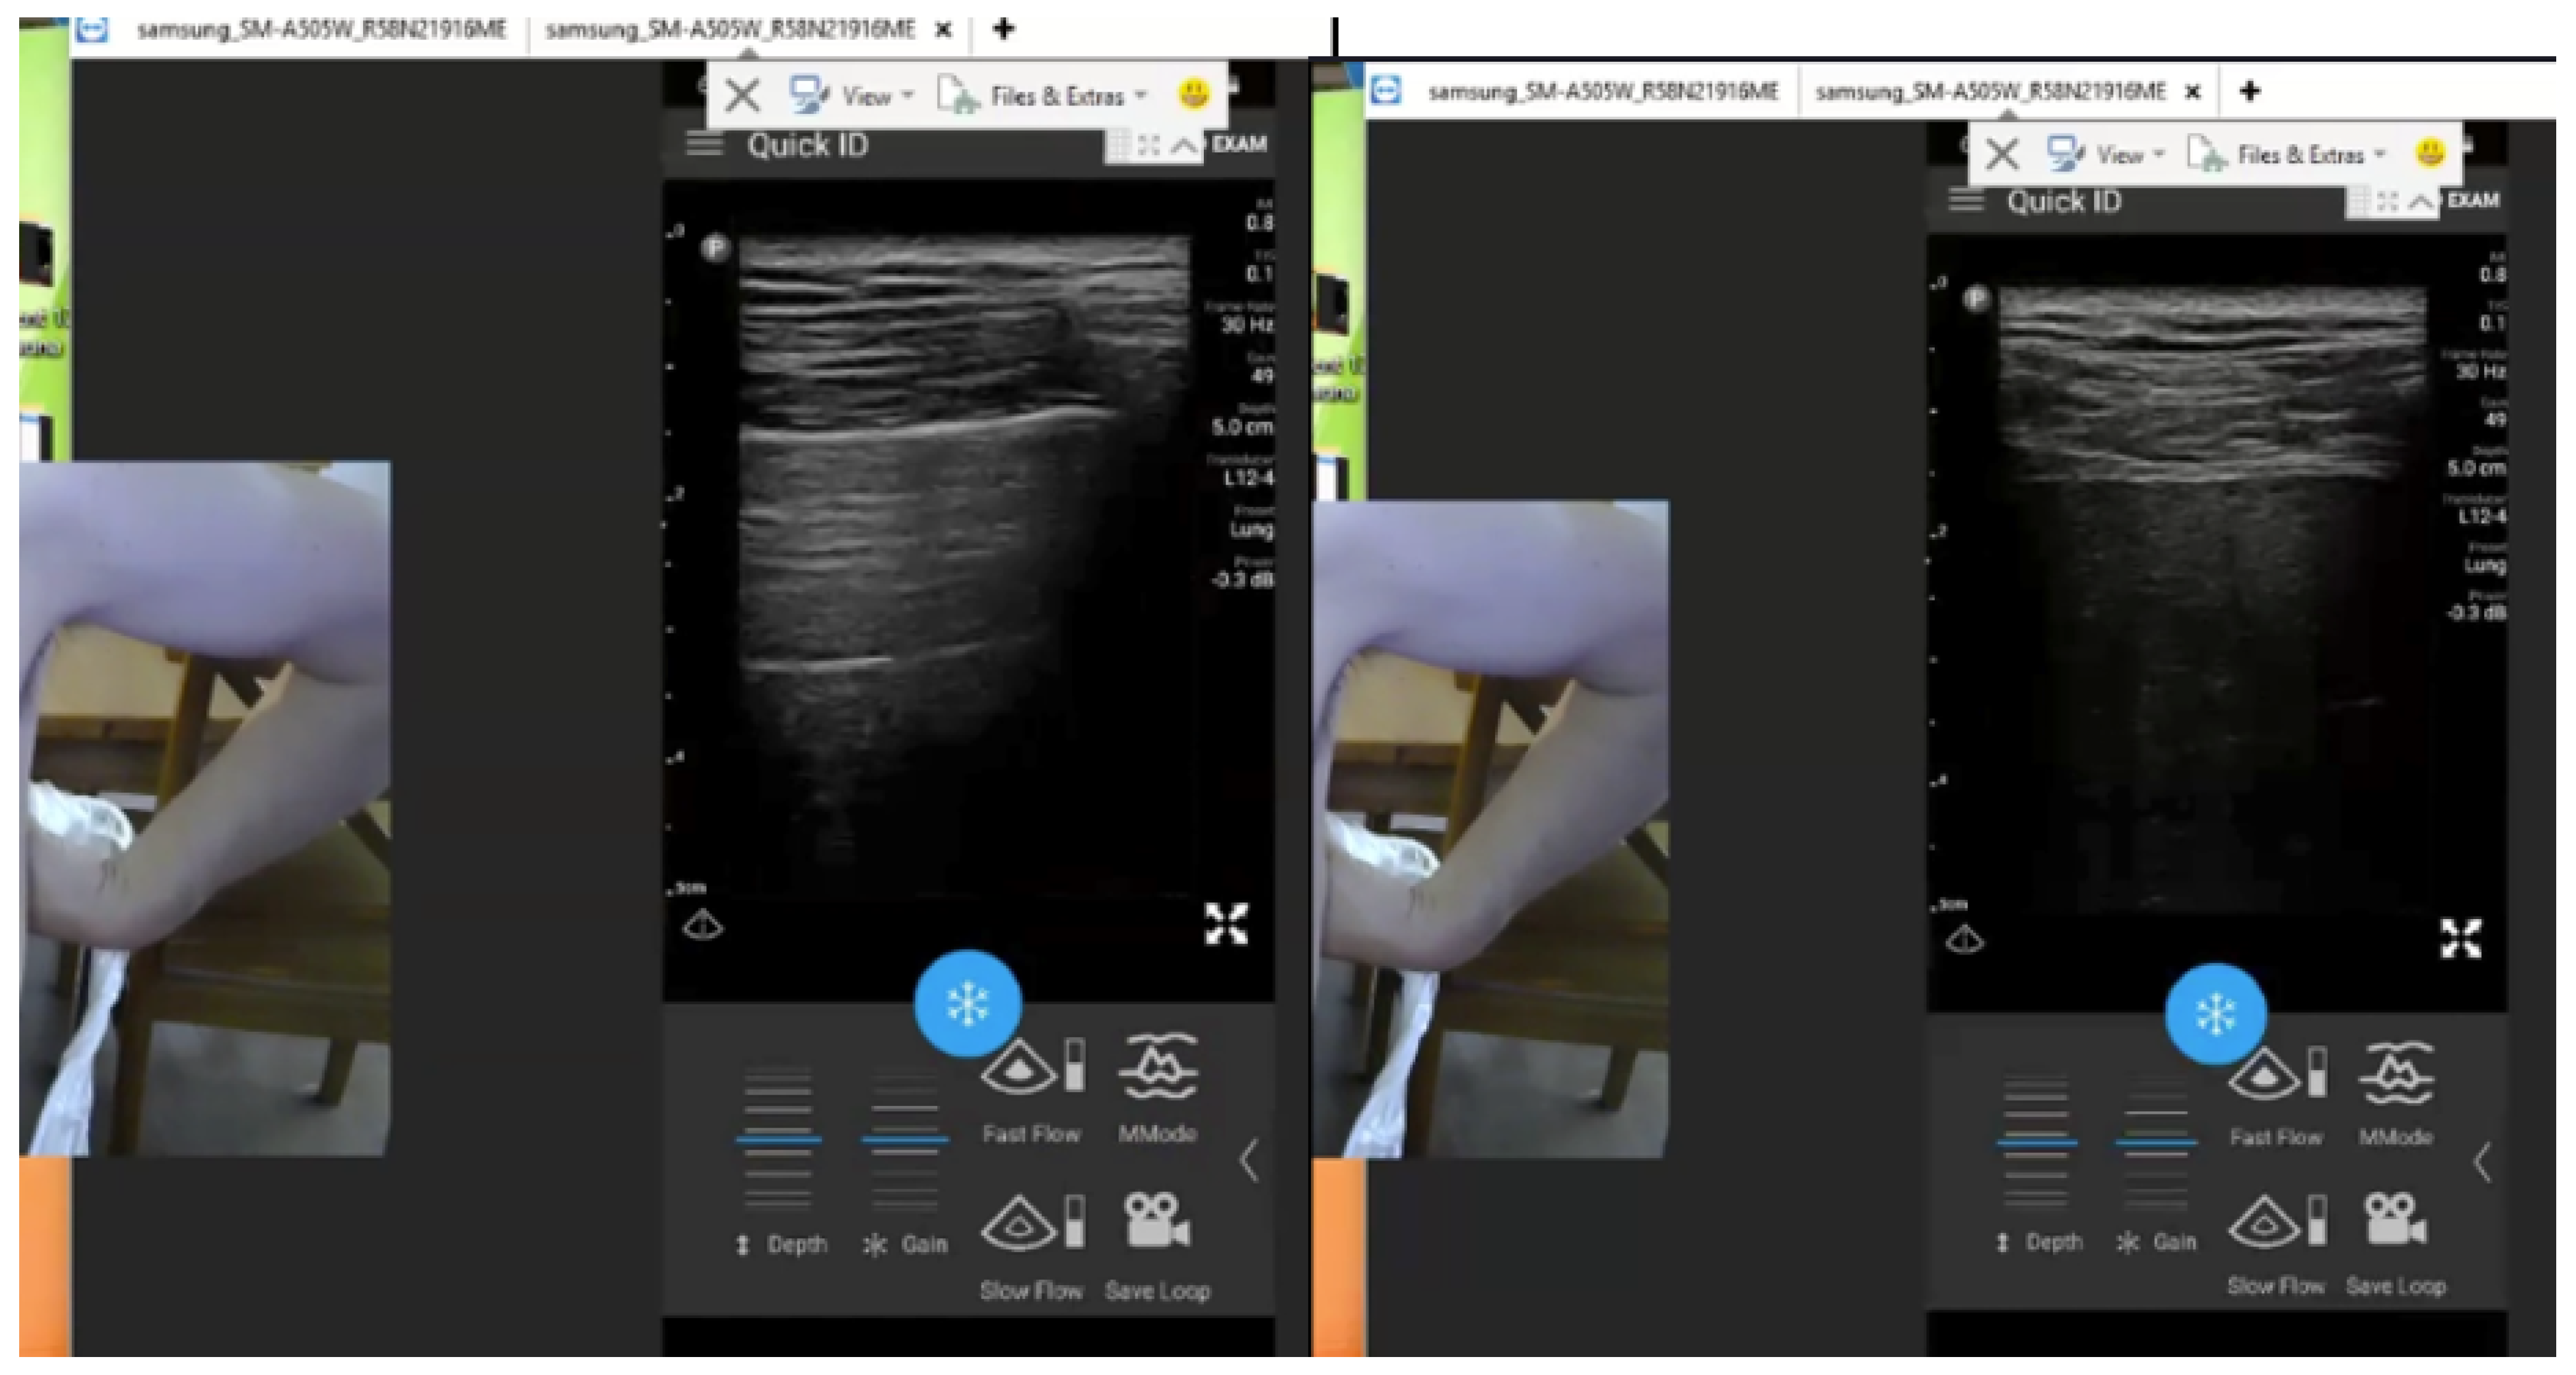Tap the freeze snowflake button in right window
The height and width of the screenshot is (1375, 2576).
click(2215, 1015)
